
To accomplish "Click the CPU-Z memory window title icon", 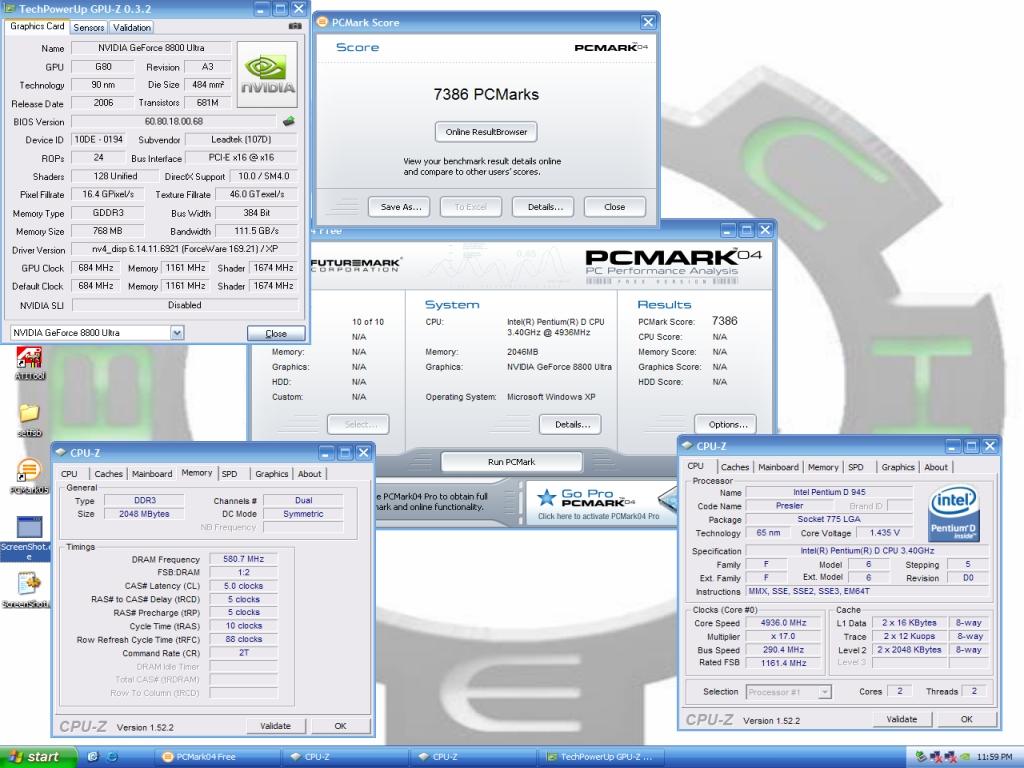I will [61, 452].
